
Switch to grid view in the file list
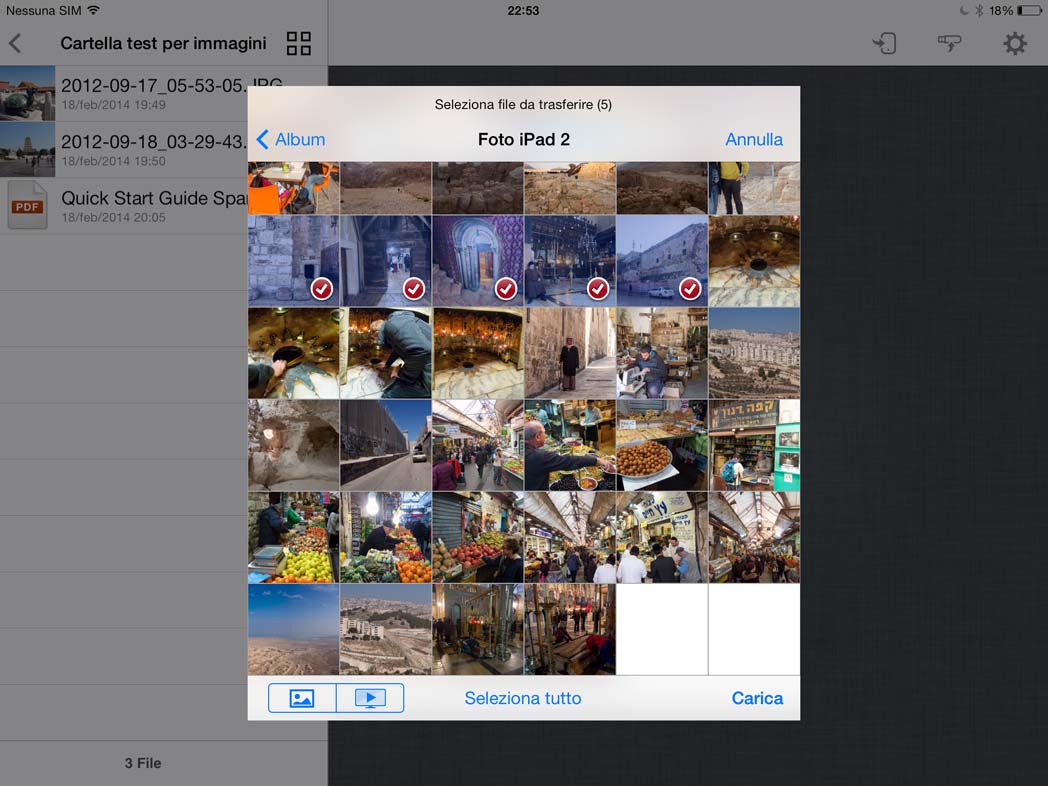tap(298, 43)
